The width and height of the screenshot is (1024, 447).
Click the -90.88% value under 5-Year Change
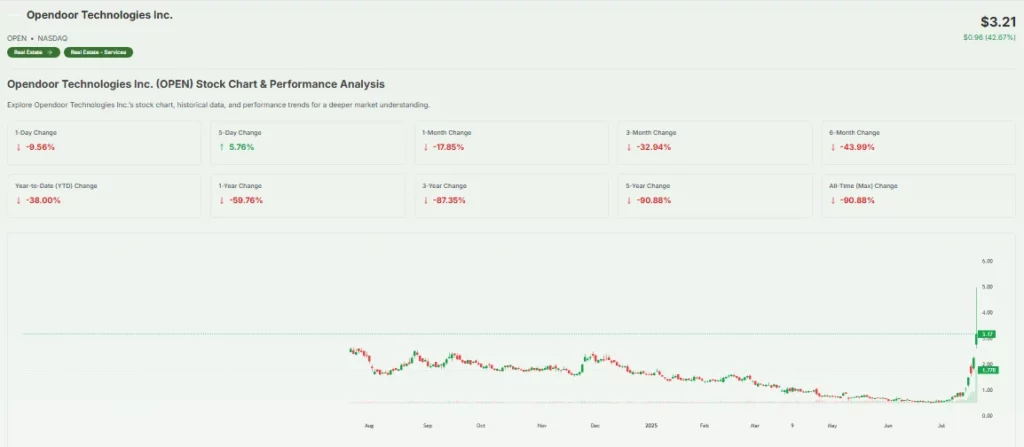click(653, 200)
